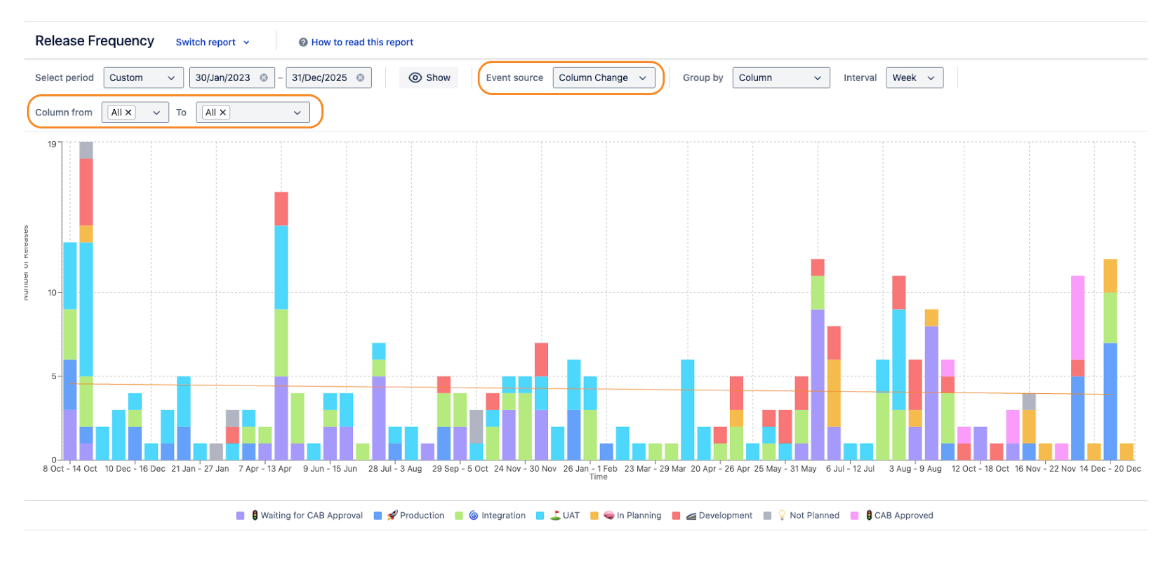Click the x-axis label 28 Jul - 3 Aug
1159x561 pixels.
point(395,468)
